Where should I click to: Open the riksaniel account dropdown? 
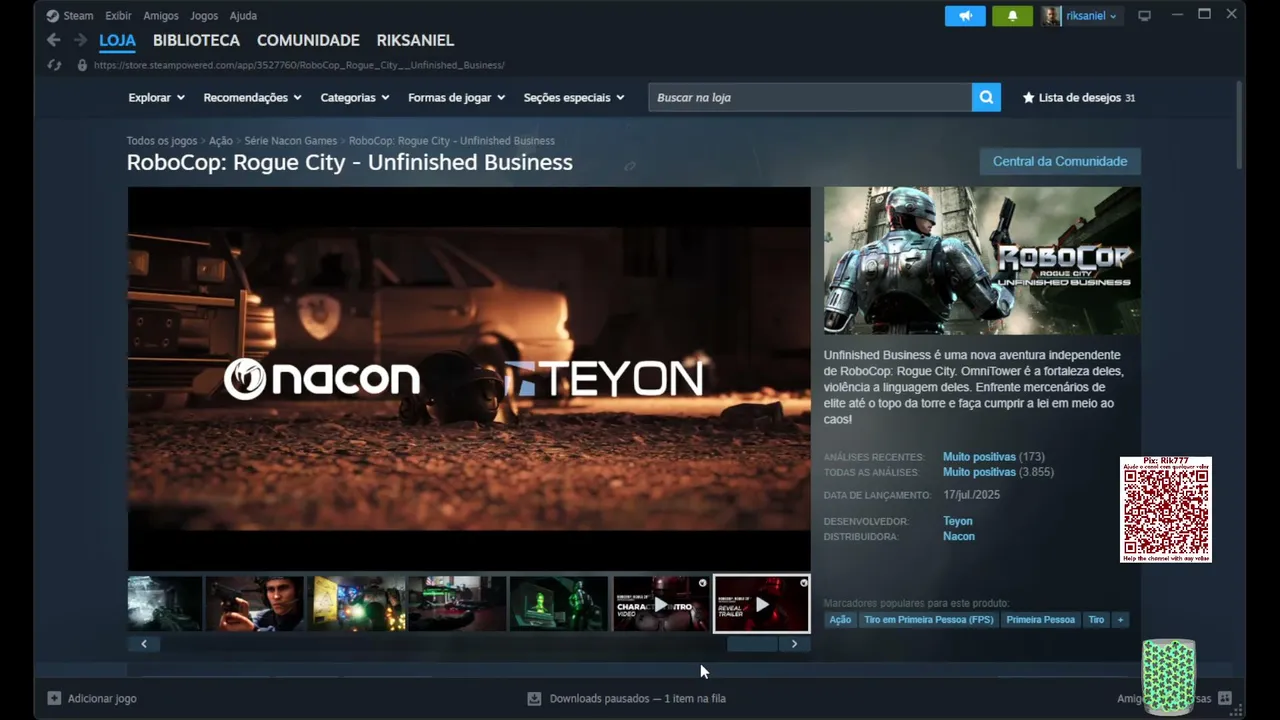pos(1092,16)
